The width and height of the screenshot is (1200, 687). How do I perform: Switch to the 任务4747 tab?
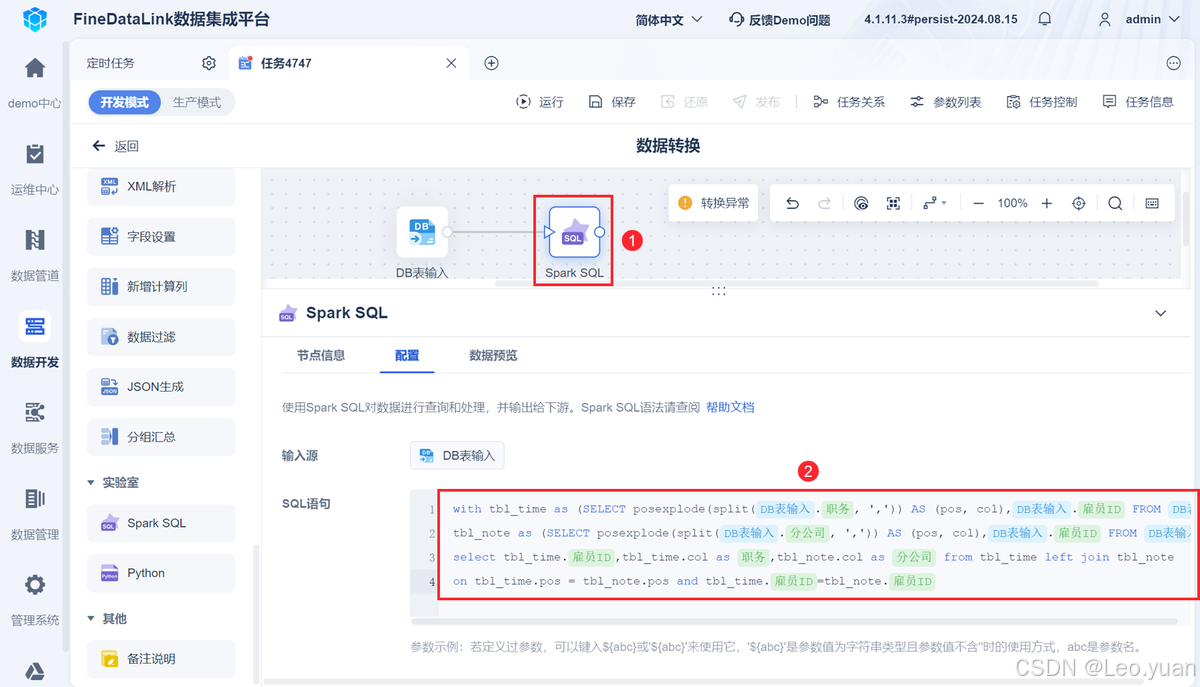tap(286, 63)
